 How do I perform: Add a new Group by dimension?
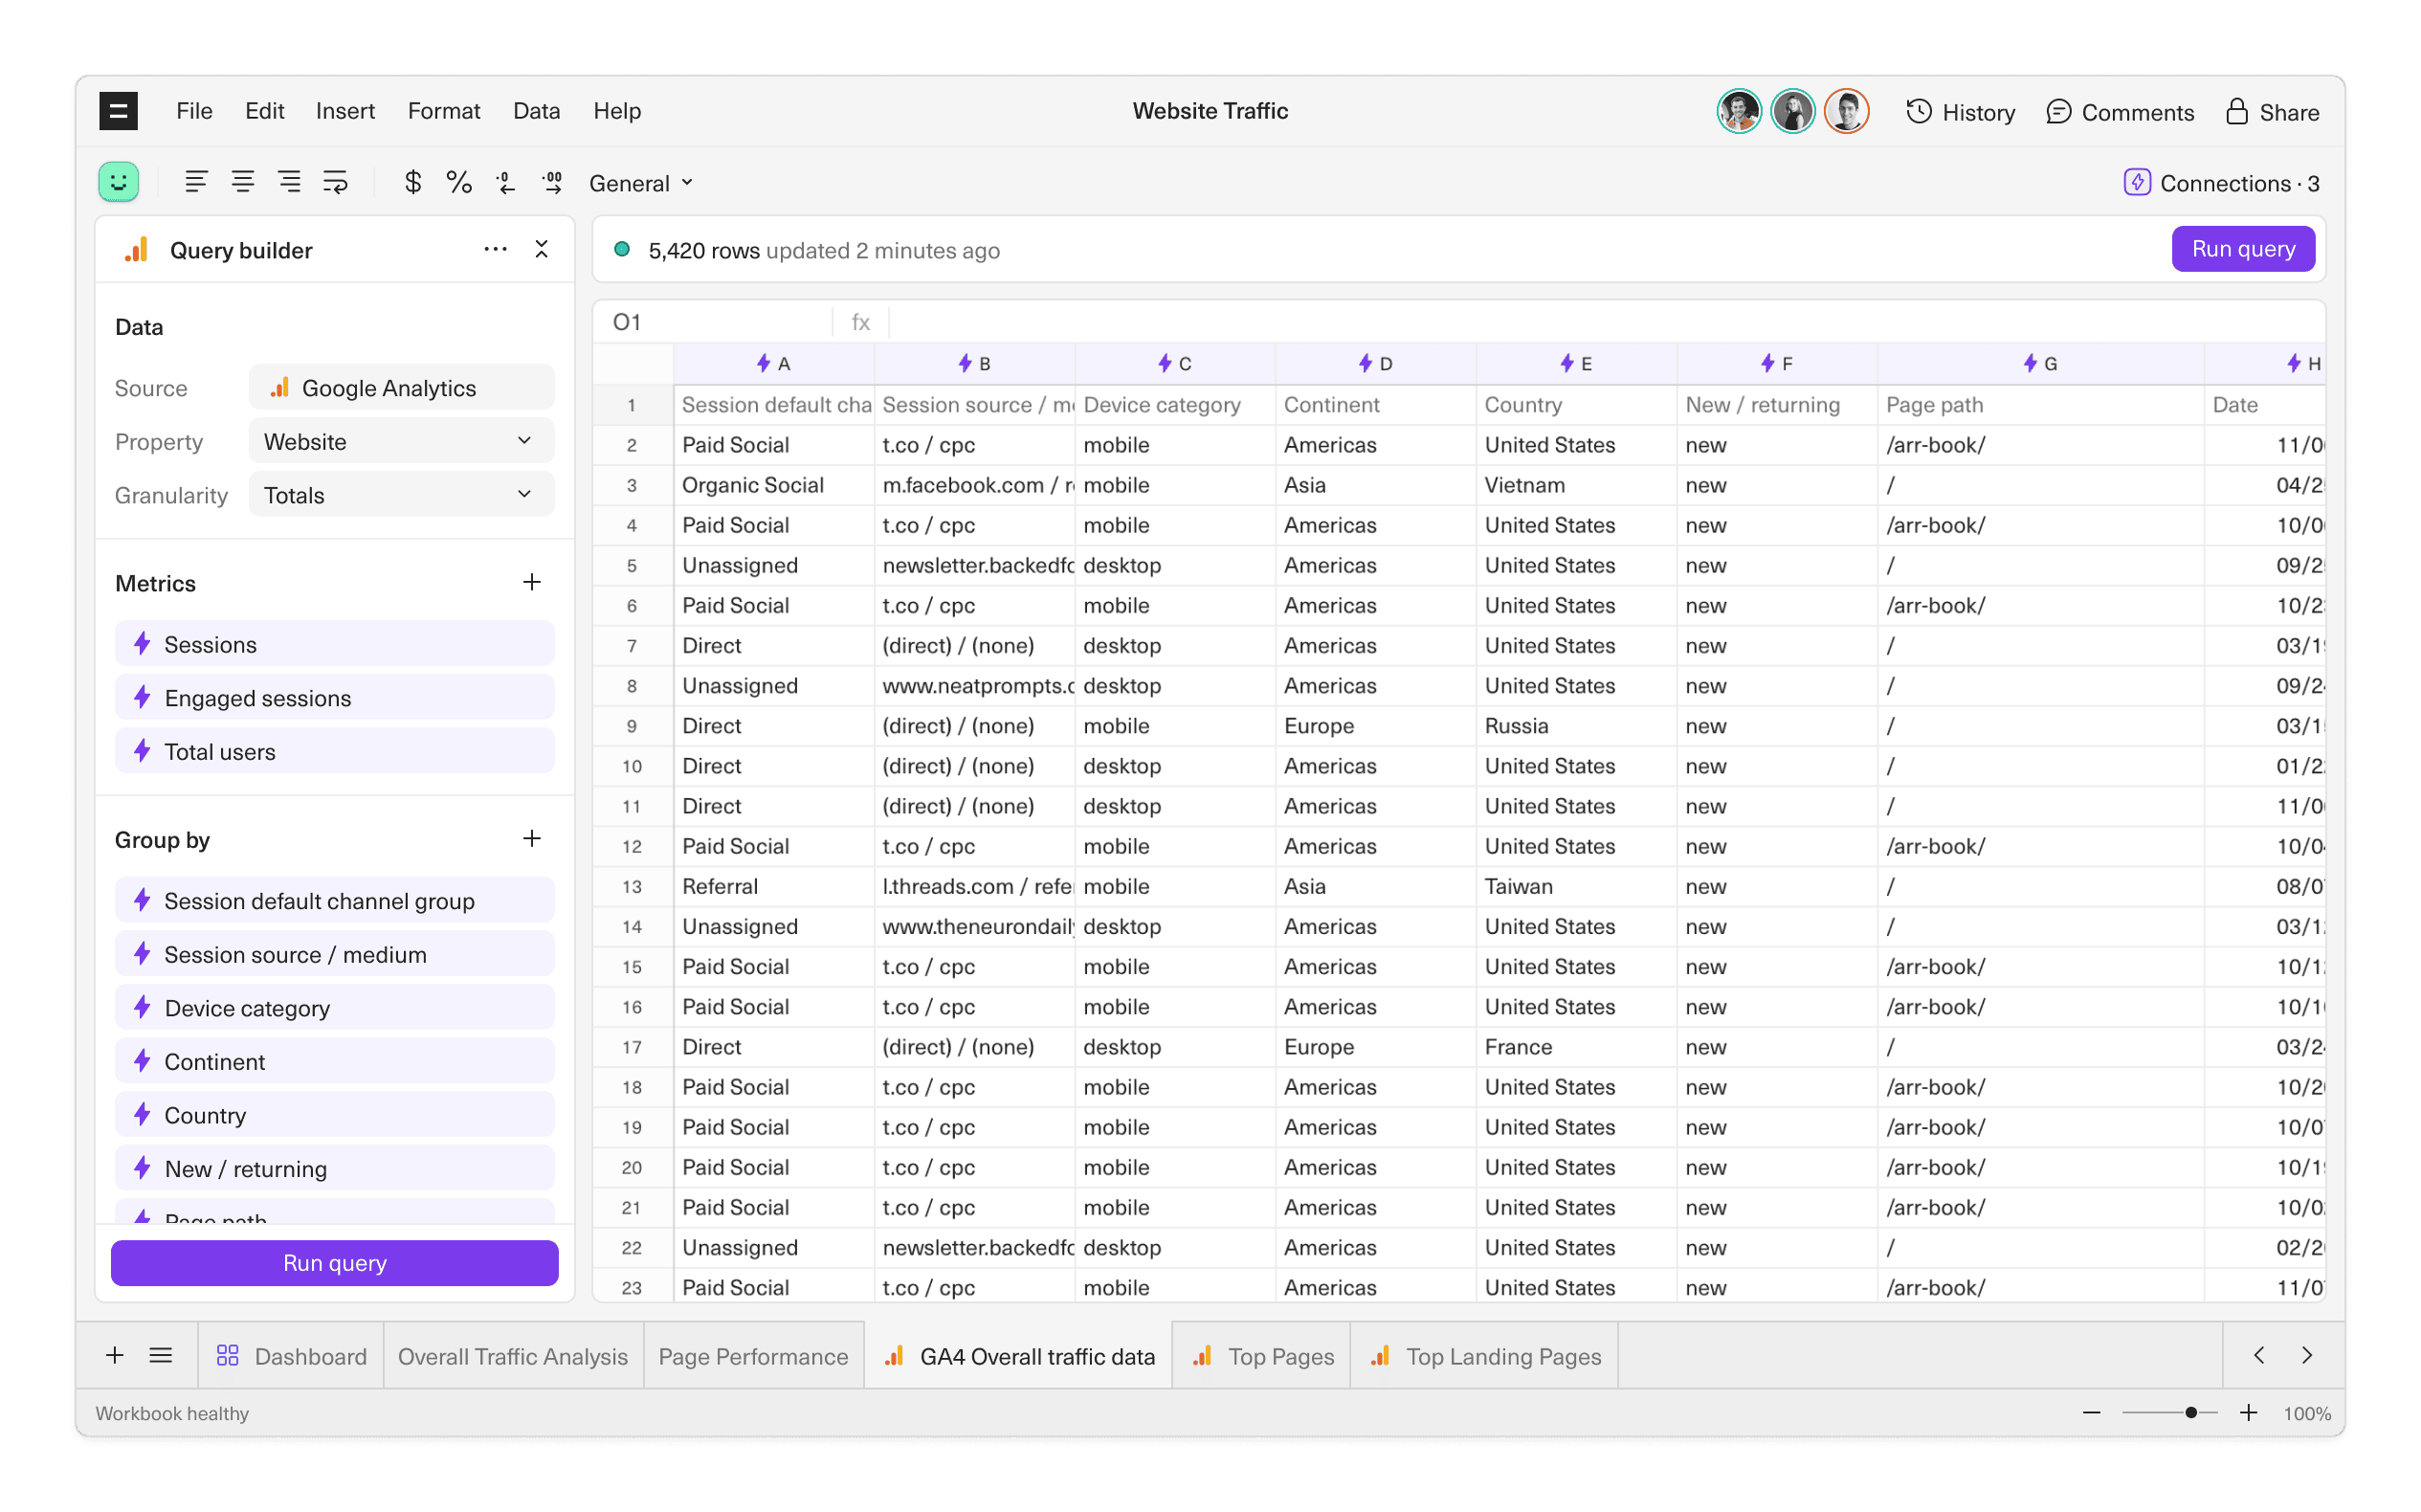pyautogui.click(x=532, y=838)
